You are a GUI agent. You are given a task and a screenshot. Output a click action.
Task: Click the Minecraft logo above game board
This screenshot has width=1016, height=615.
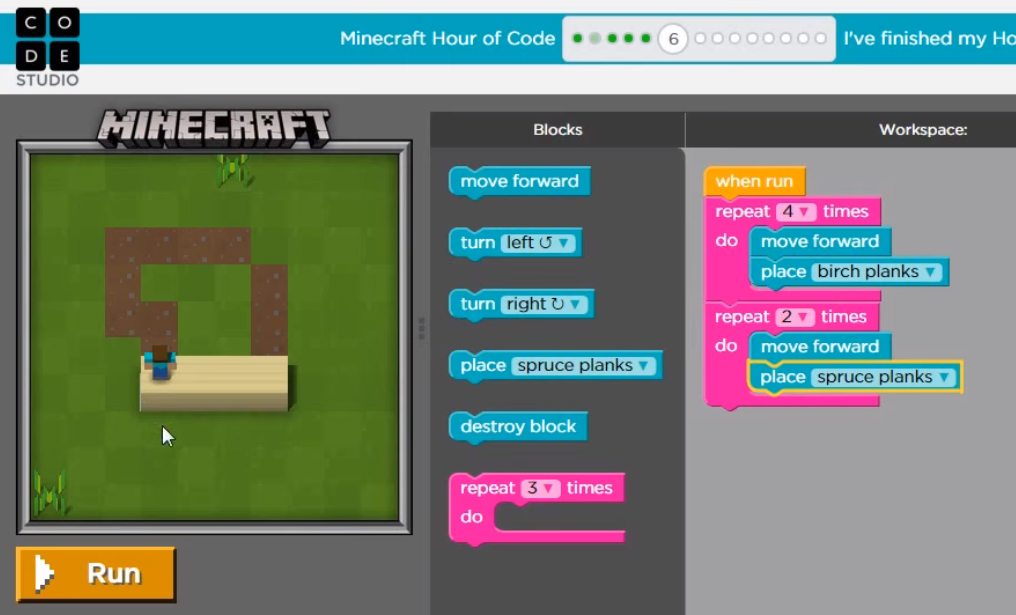pos(214,127)
